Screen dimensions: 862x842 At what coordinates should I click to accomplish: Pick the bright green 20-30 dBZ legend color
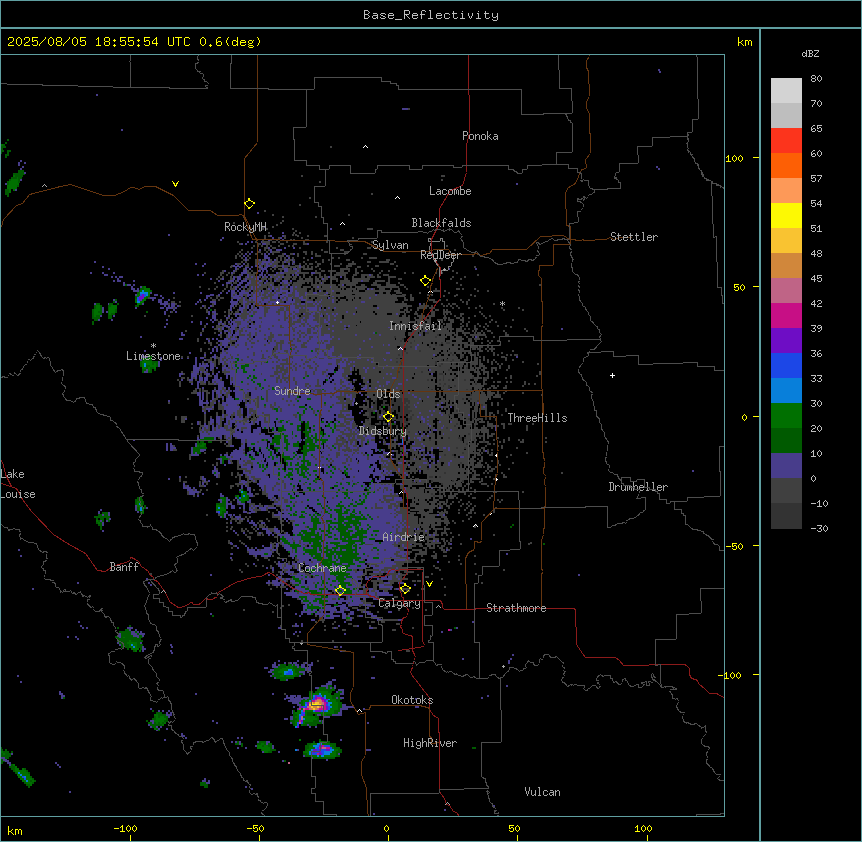(x=786, y=416)
